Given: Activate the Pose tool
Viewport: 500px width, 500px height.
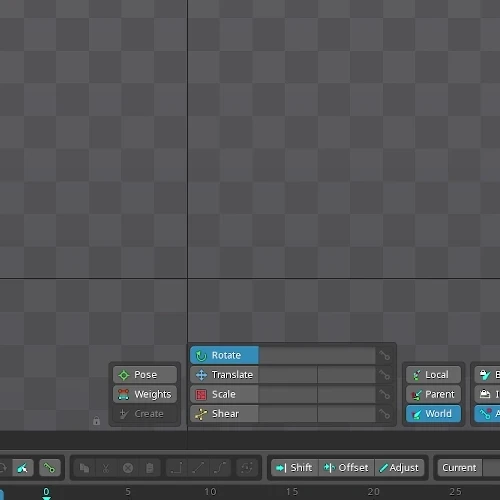Looking at the screenshot, I should point(145,375).
